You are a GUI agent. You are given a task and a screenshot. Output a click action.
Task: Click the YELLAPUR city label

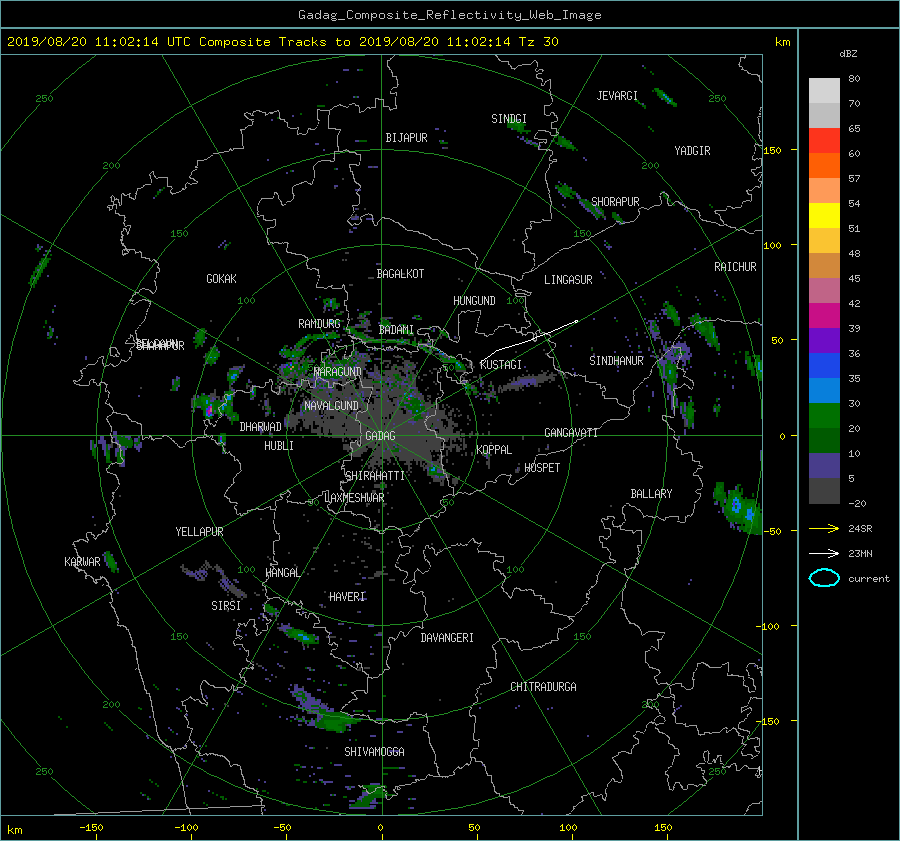[199, 532]
